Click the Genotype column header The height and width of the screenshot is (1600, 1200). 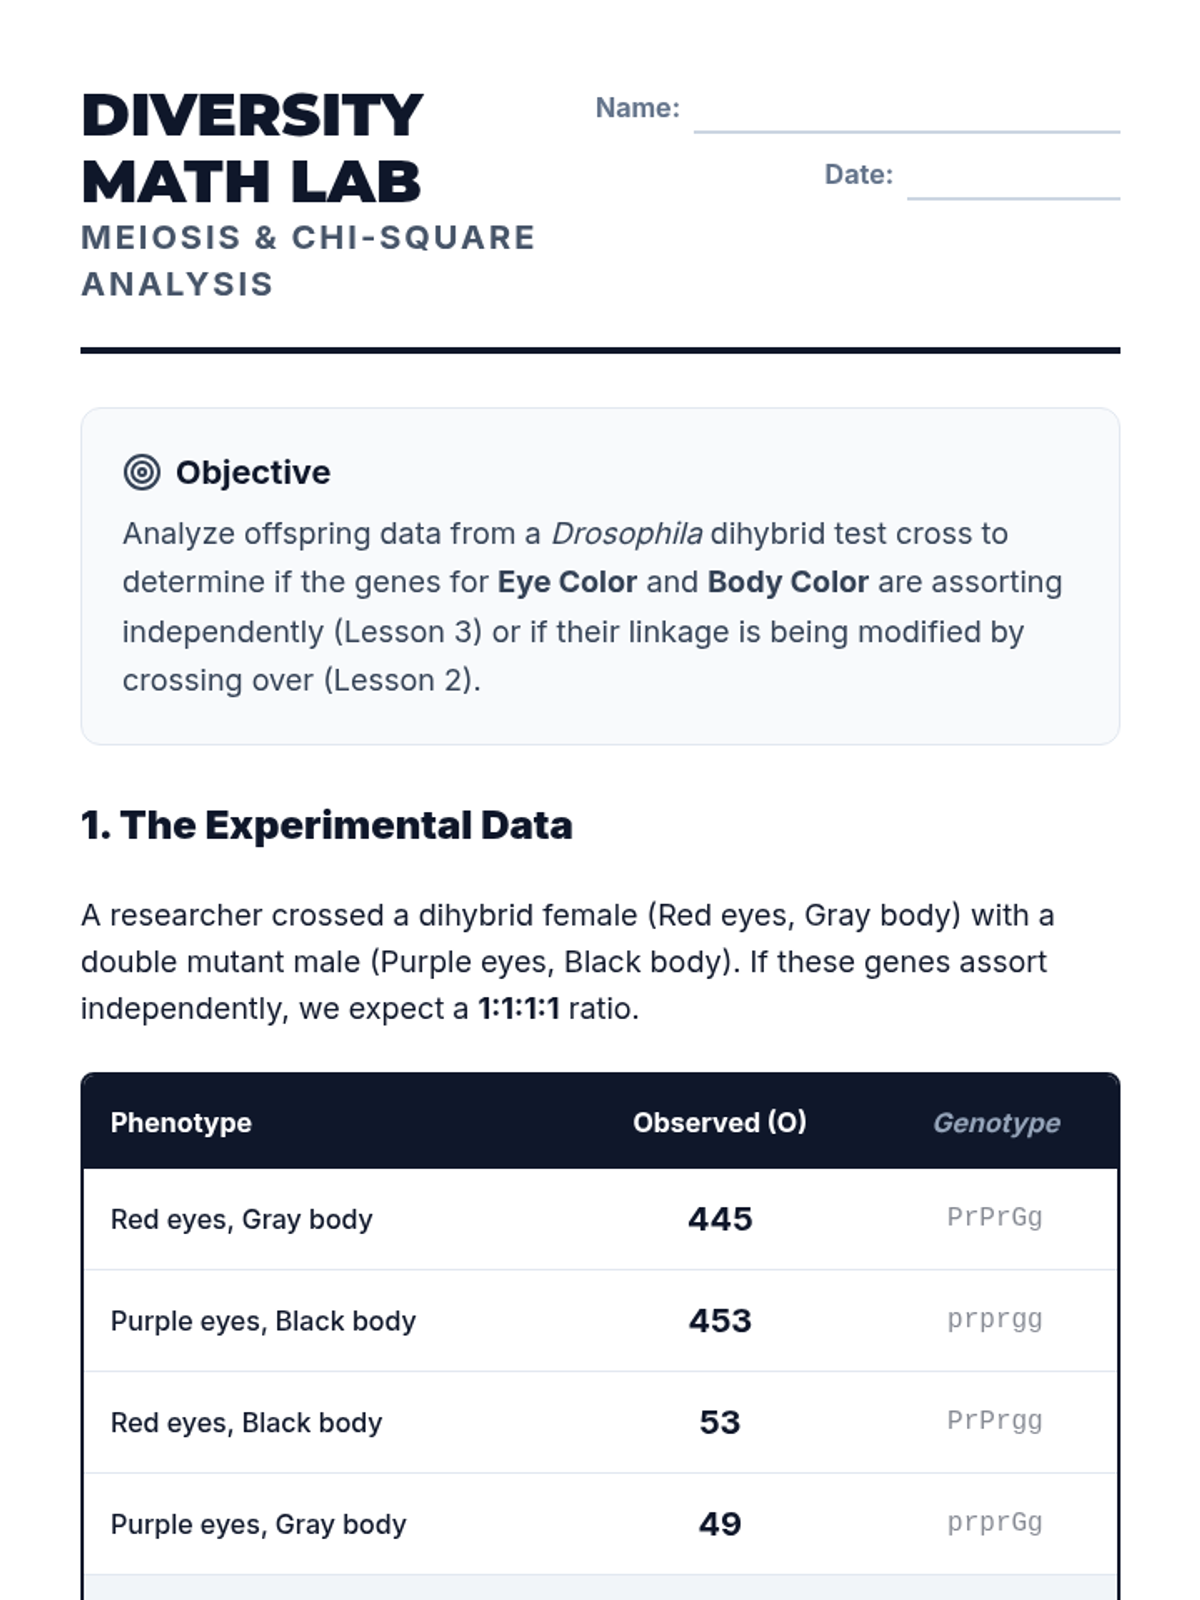point(996,1122)
